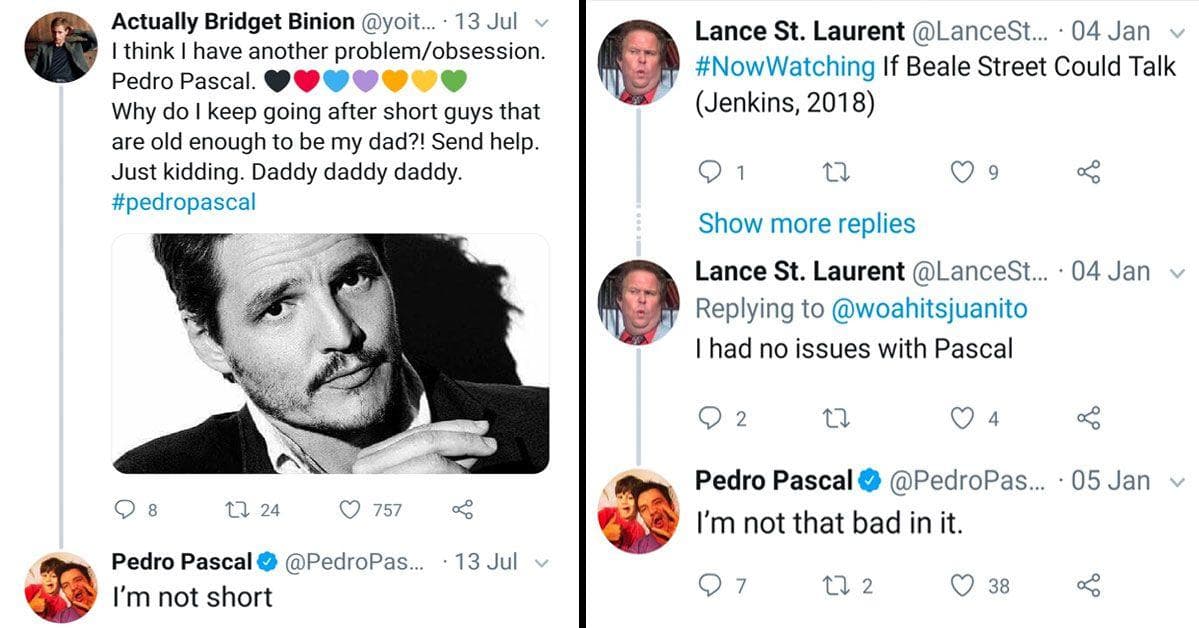Reply to Bridget Binion's Pedro Pascal tweet
Image resolution: width=1199 pixels, height=628 pixels.
pyautogui.click(x=125, y=507)
